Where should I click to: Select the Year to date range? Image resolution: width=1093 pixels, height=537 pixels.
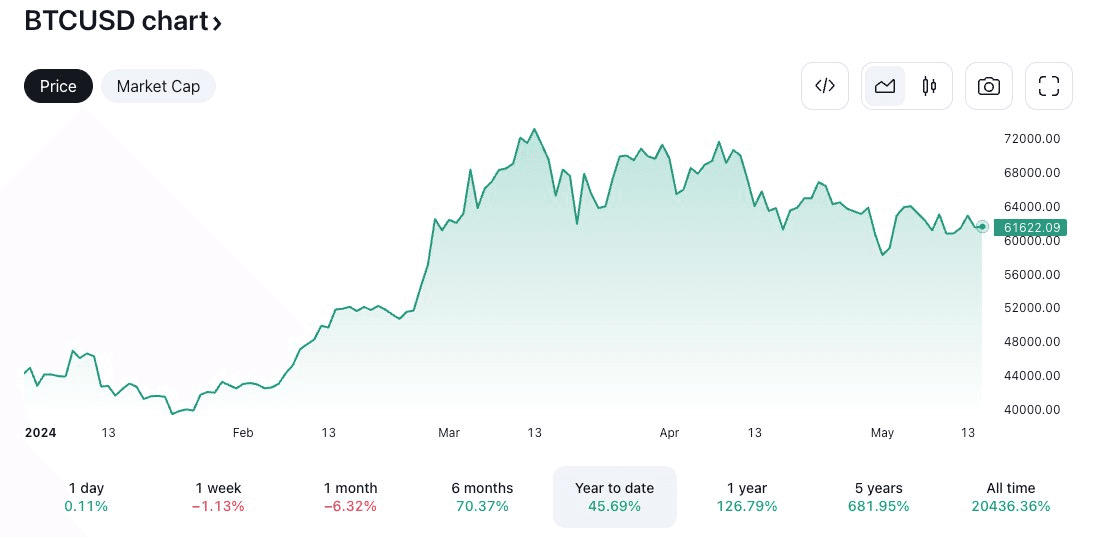pyautogui.click(x=615, y=497)
